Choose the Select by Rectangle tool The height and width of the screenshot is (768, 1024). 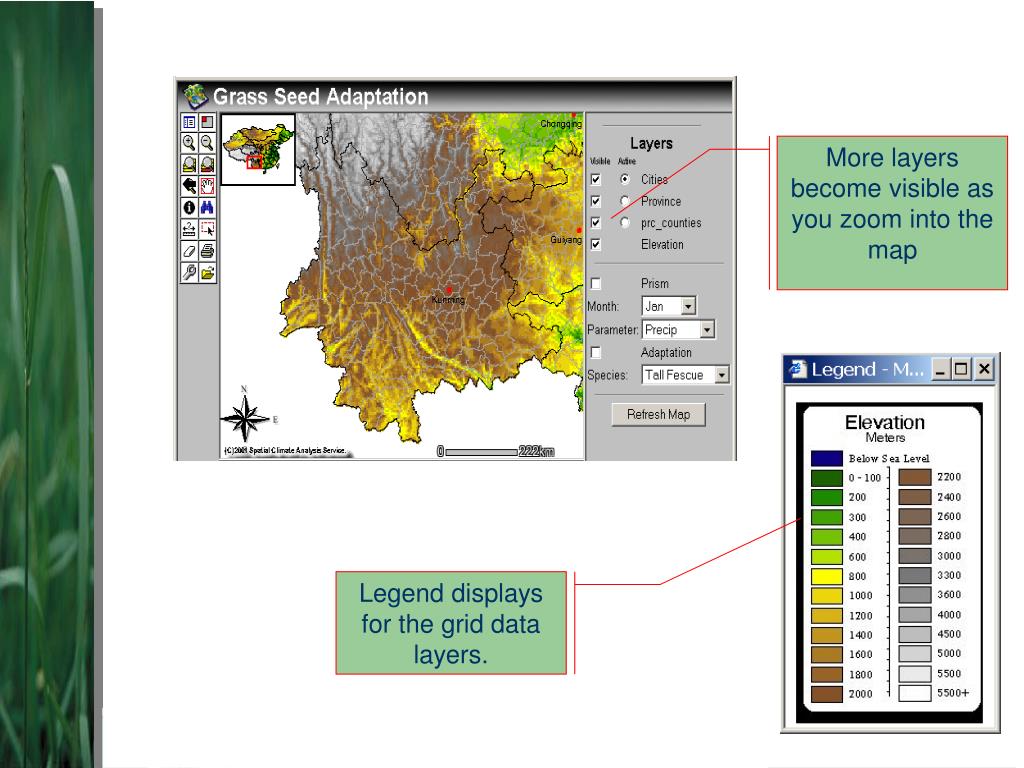click(207, 229)
